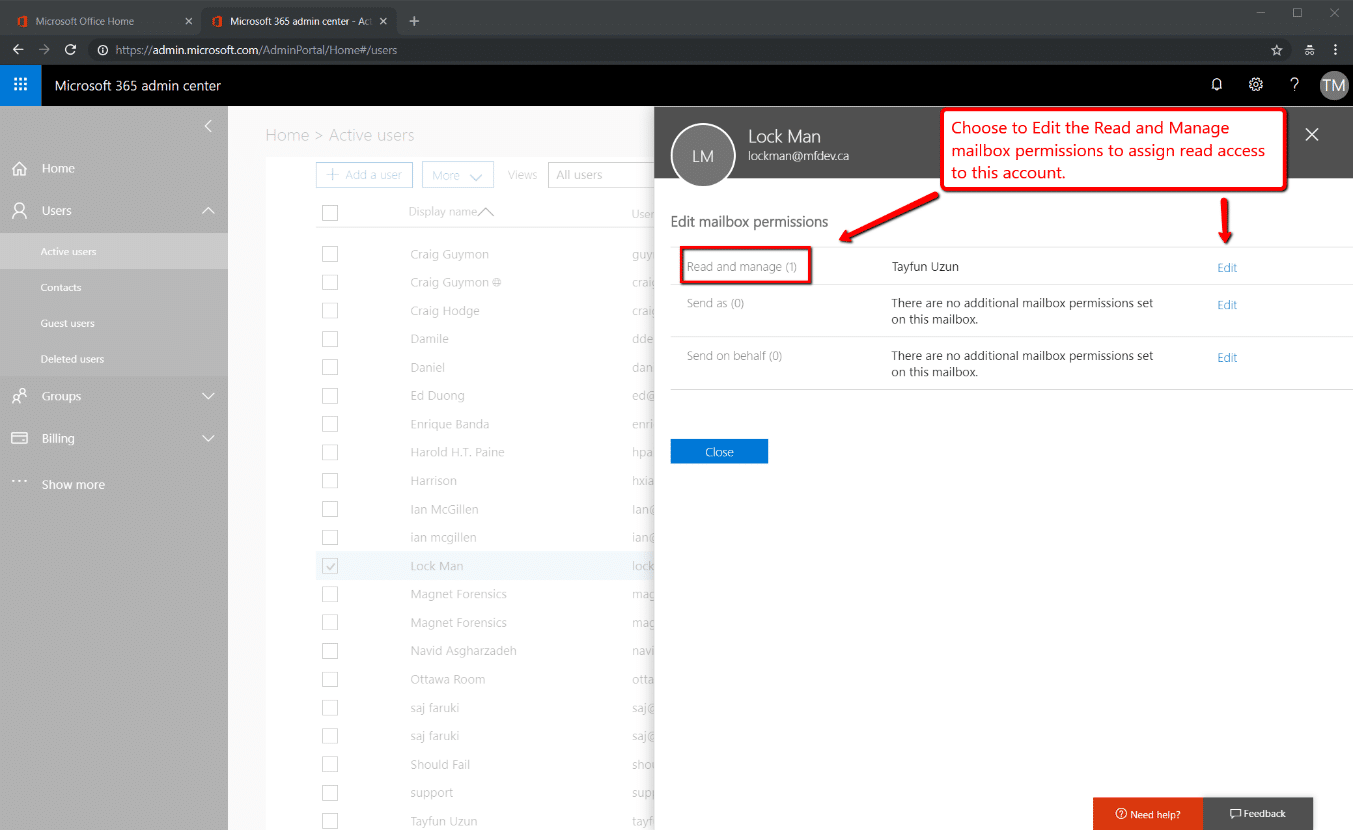Check the box for Ottawa Room
Image resolution: width=1353 pixels, height=830 pixels.
330,679
